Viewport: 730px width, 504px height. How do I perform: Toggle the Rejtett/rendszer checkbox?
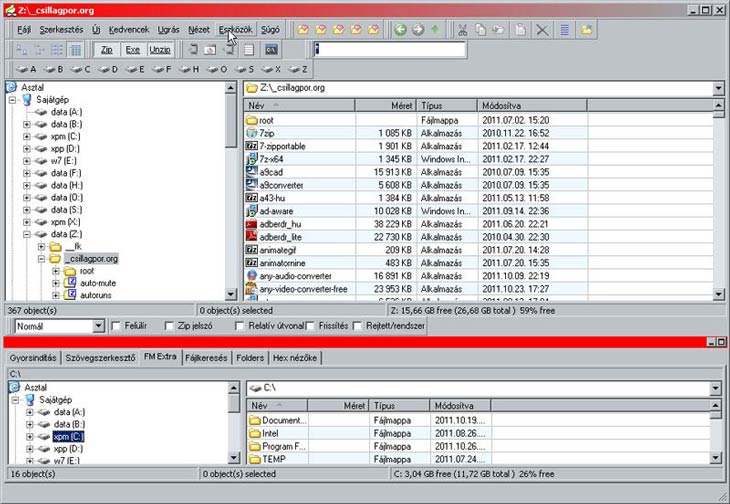point(357,326)
